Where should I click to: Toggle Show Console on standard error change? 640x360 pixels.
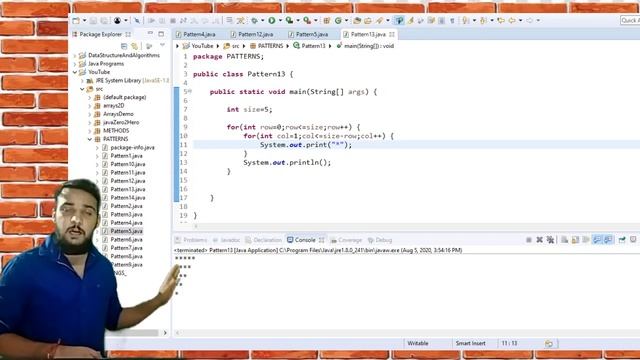pyautogui.click(x=608, y=240)
